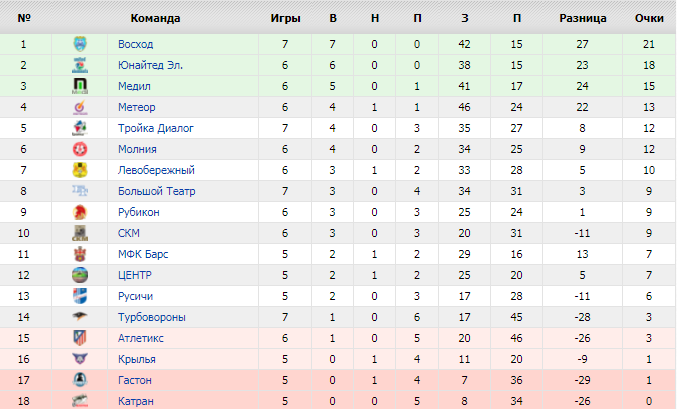Click the Метеор team logo icon

click(x=81, y=107)
